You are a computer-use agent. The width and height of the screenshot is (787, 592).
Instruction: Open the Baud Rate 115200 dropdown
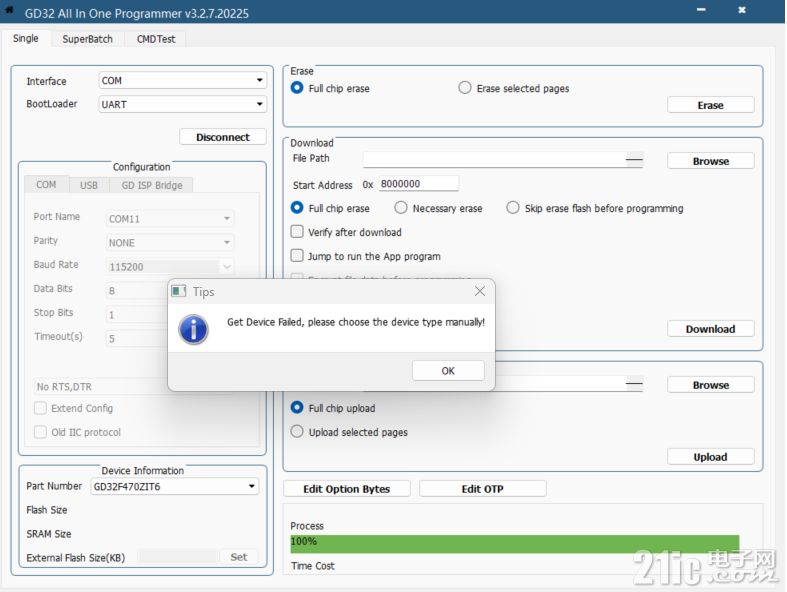(x=170, y=267)
